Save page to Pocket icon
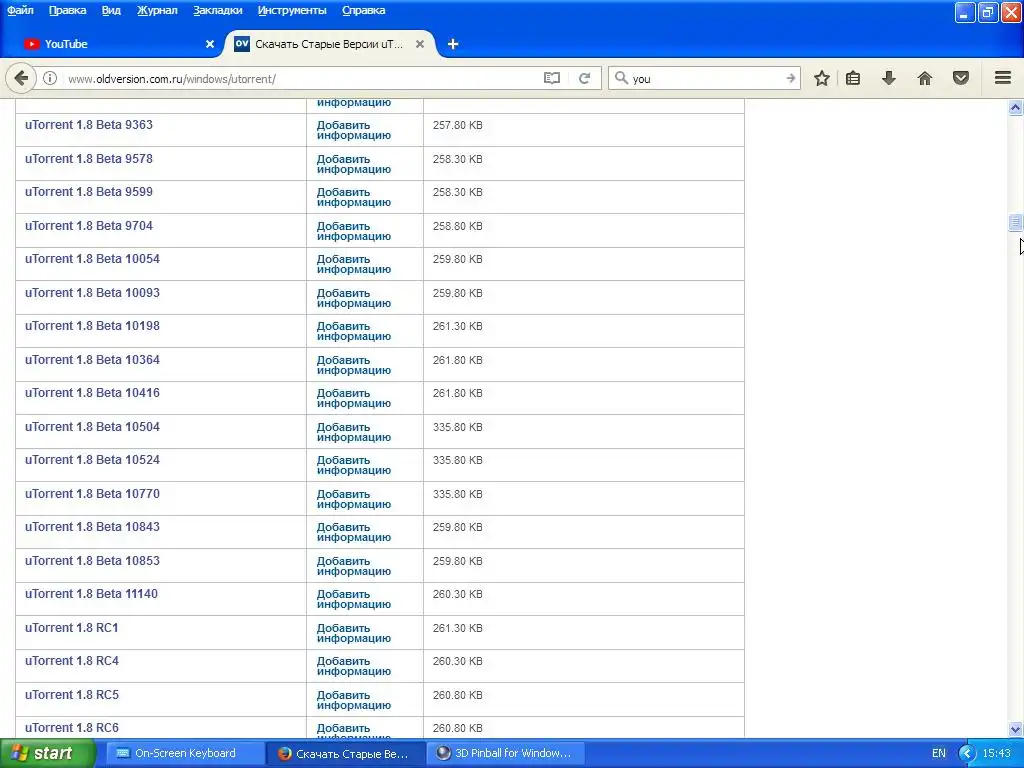This screenshot has width=1024, height=768. click(x=961, y=78)
